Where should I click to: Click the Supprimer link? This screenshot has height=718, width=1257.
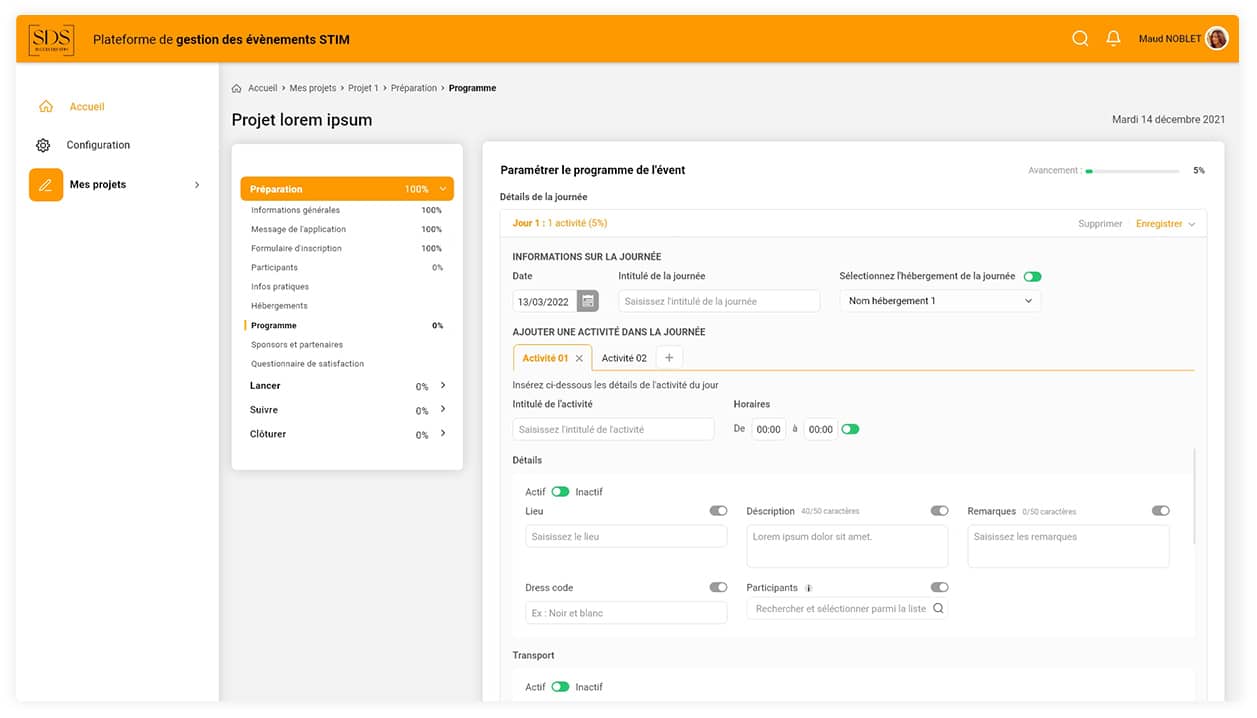click(1100, 224)
